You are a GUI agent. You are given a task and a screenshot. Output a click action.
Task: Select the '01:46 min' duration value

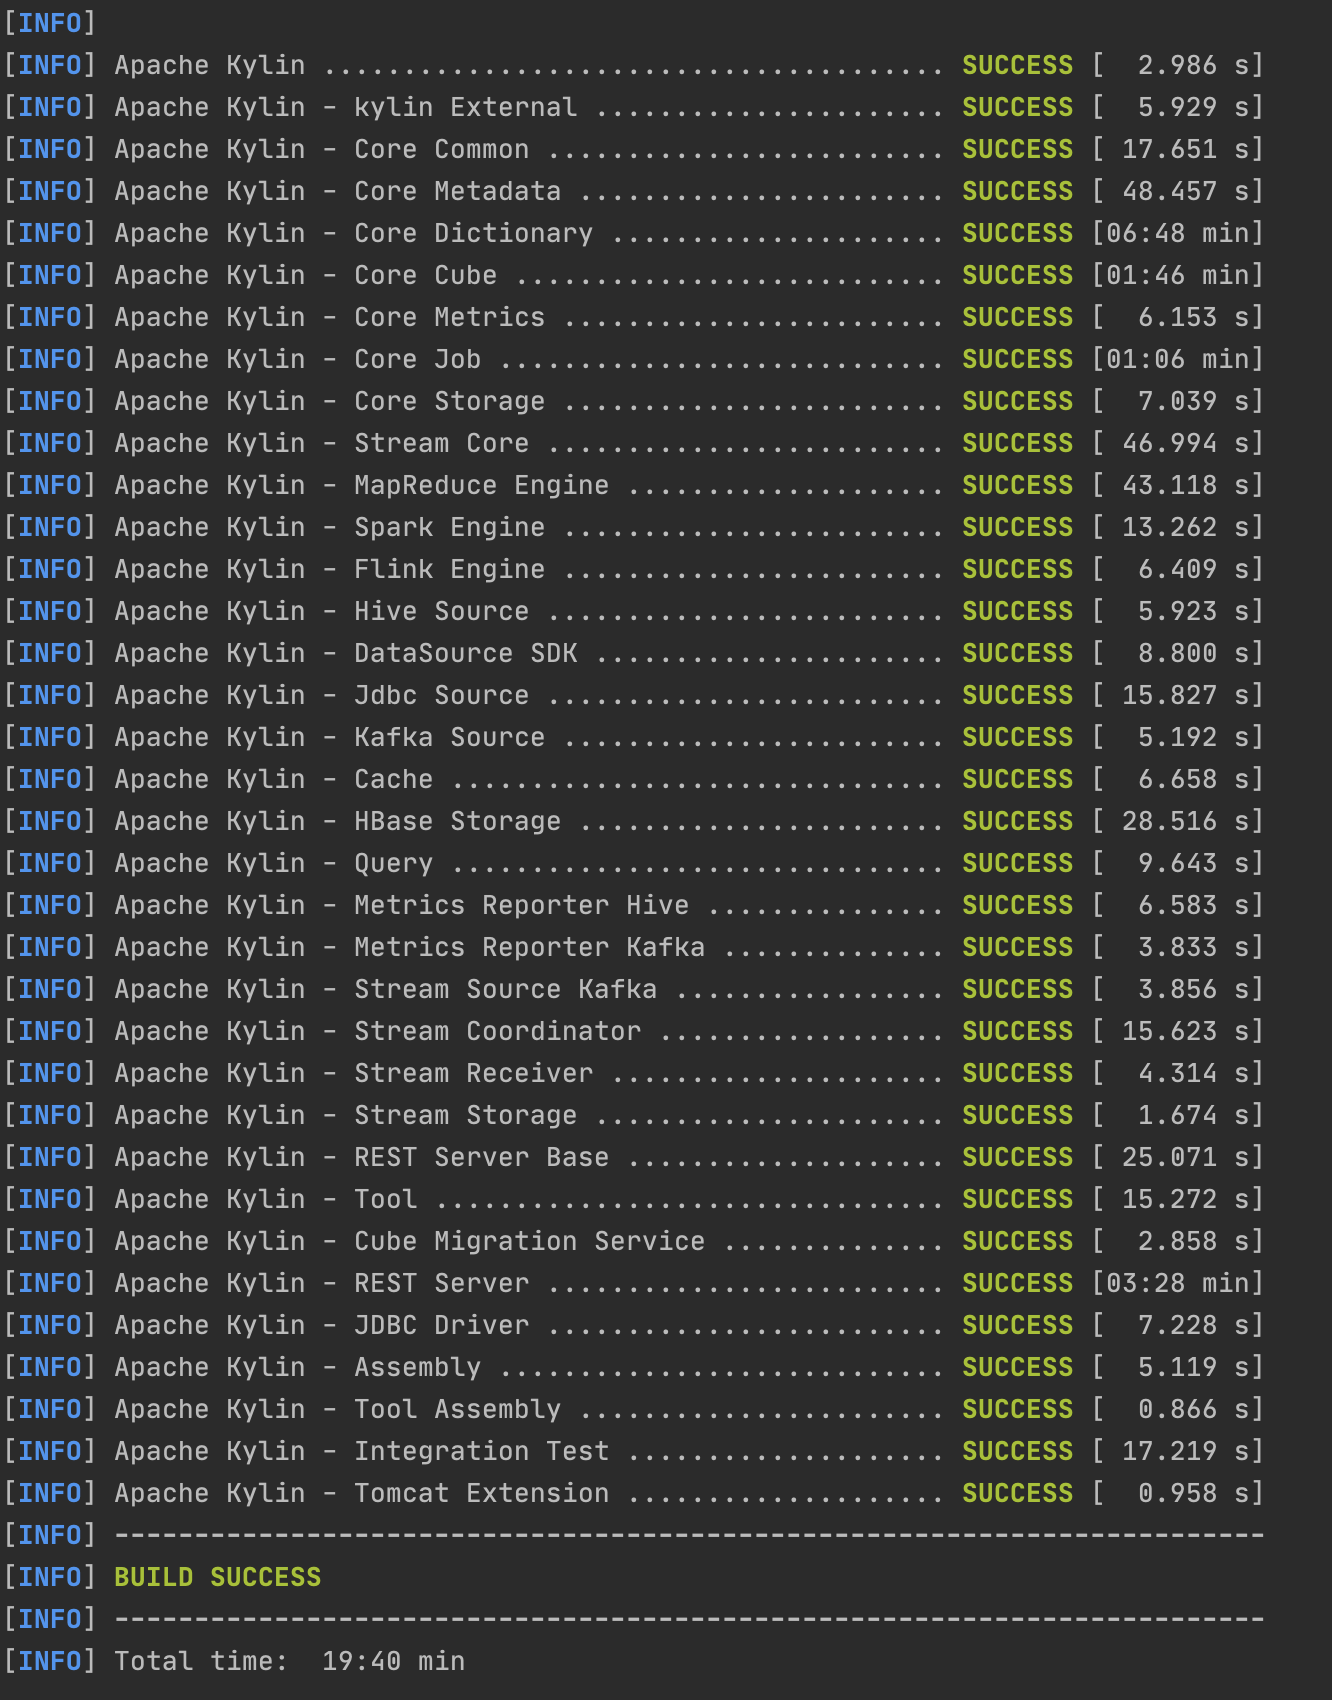[x=1177, y=275]
